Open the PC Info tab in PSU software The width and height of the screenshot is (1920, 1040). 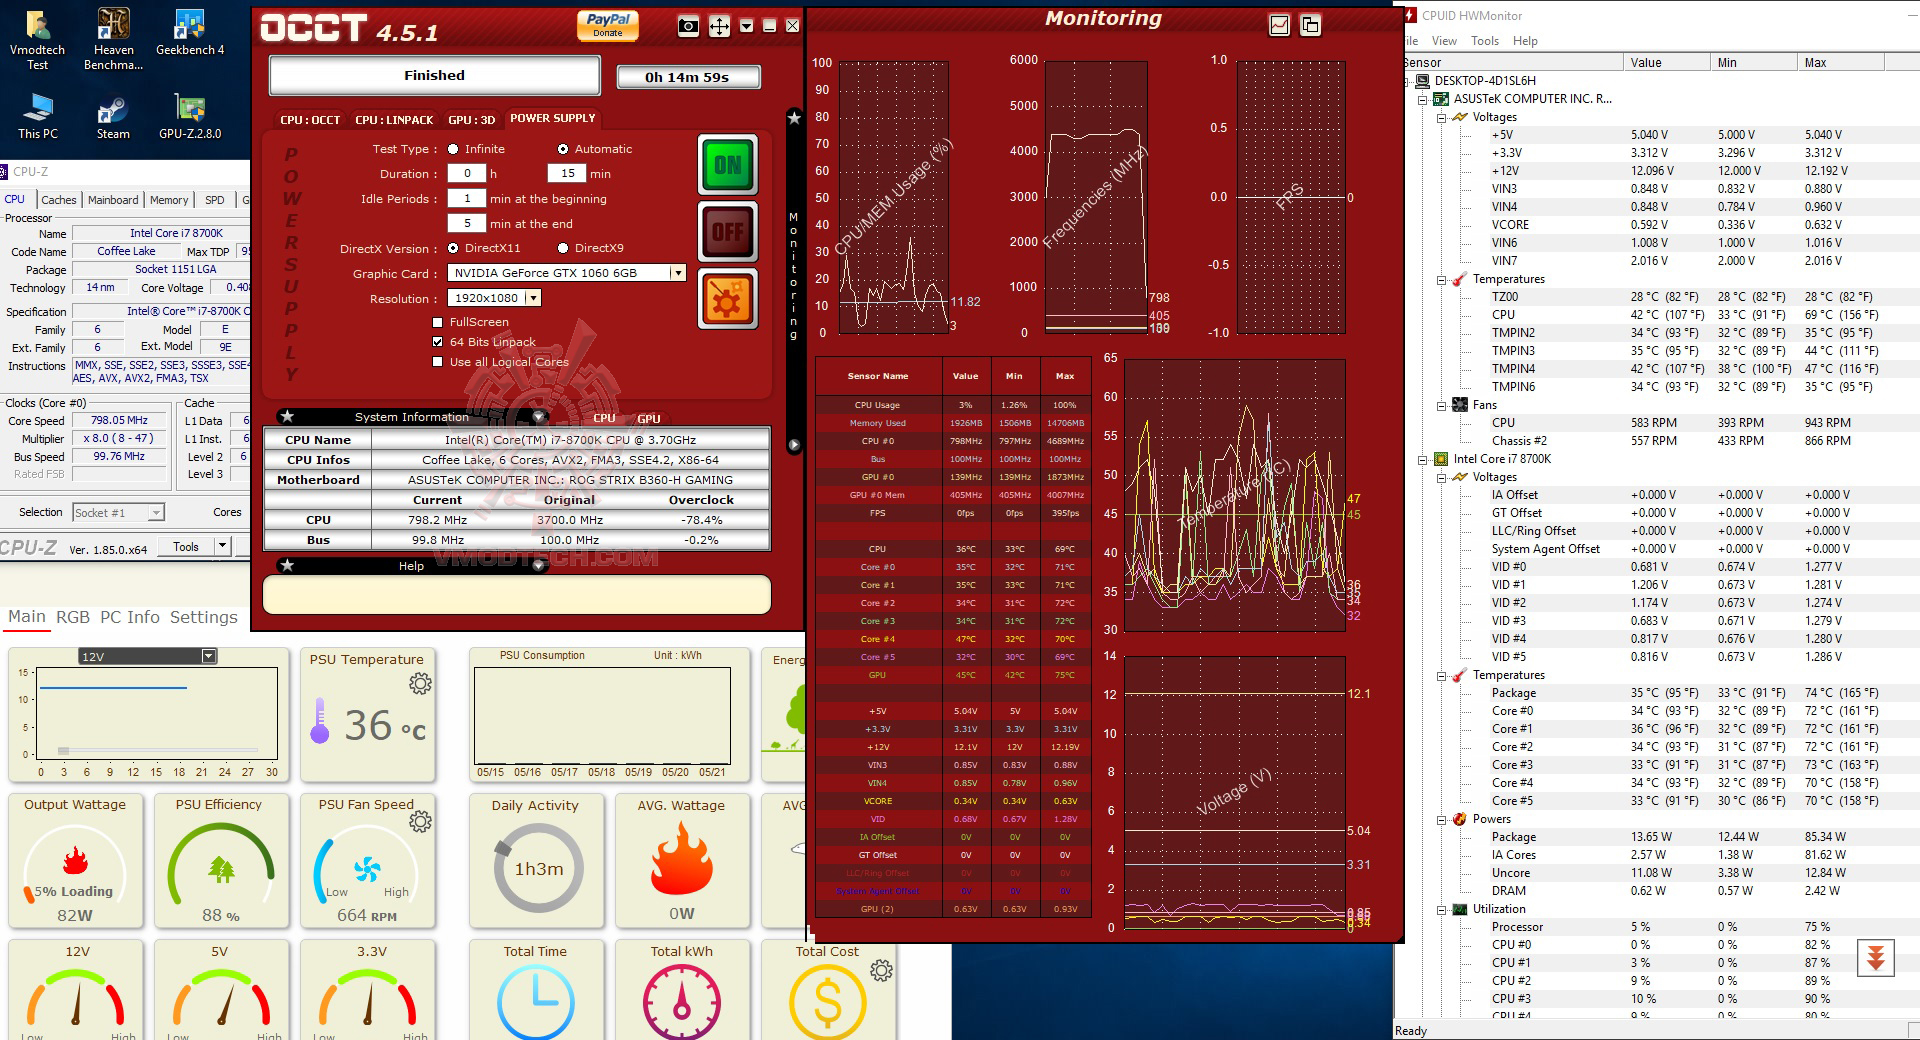pyautogui.click(x=130, y=617)
